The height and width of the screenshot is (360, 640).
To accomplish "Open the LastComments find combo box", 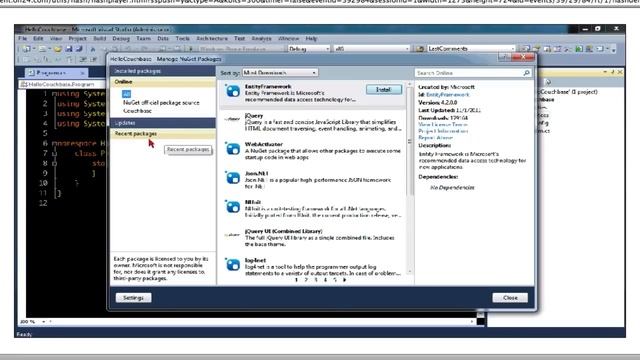I will coord(471,49).
